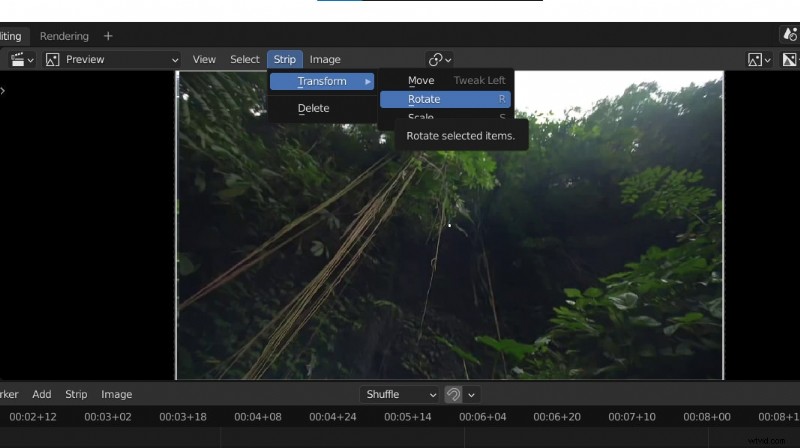Choose Move from the Transform submenu
This screenshot has height=448, width=800.
click(x=445, y=81)
